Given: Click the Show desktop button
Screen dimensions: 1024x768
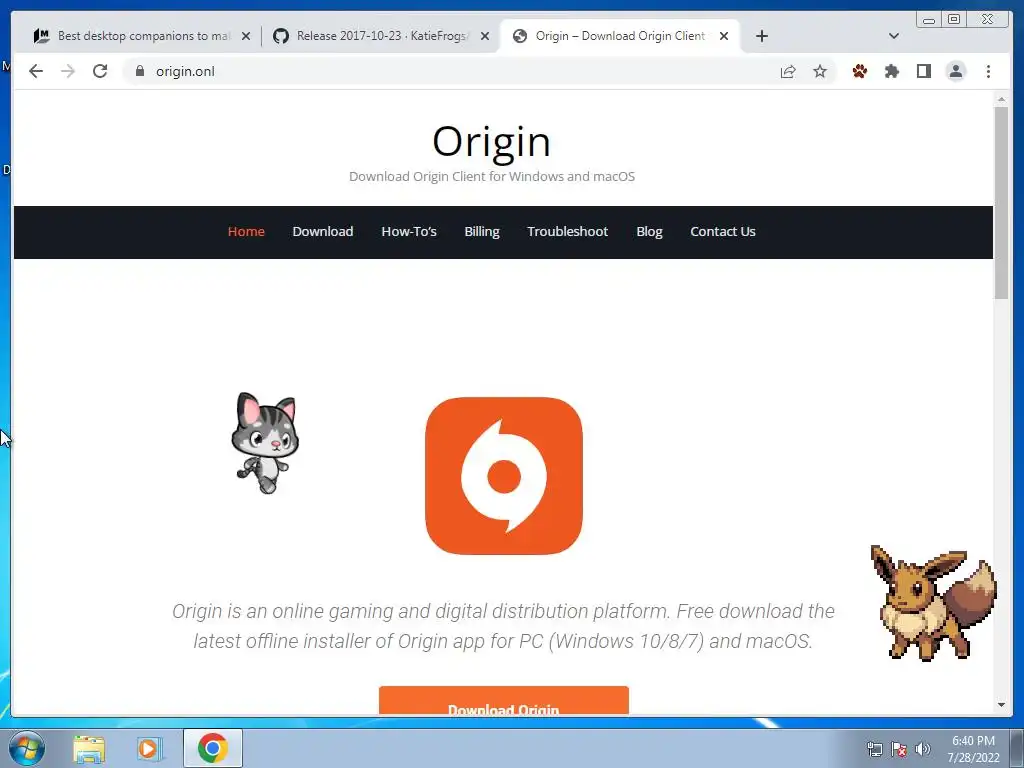Looking at the screenshot, I should click(x=1017, y=748).
